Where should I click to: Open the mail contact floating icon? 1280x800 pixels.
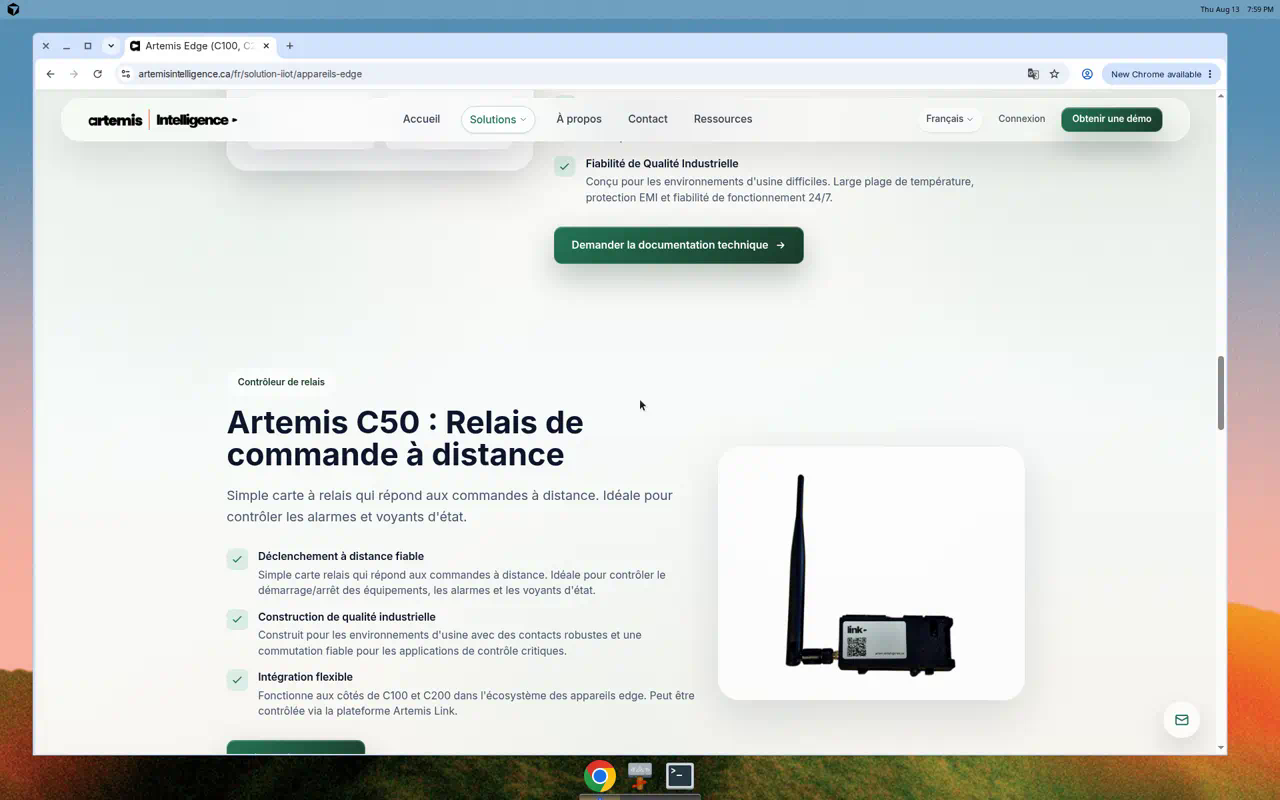[1181, 720]
